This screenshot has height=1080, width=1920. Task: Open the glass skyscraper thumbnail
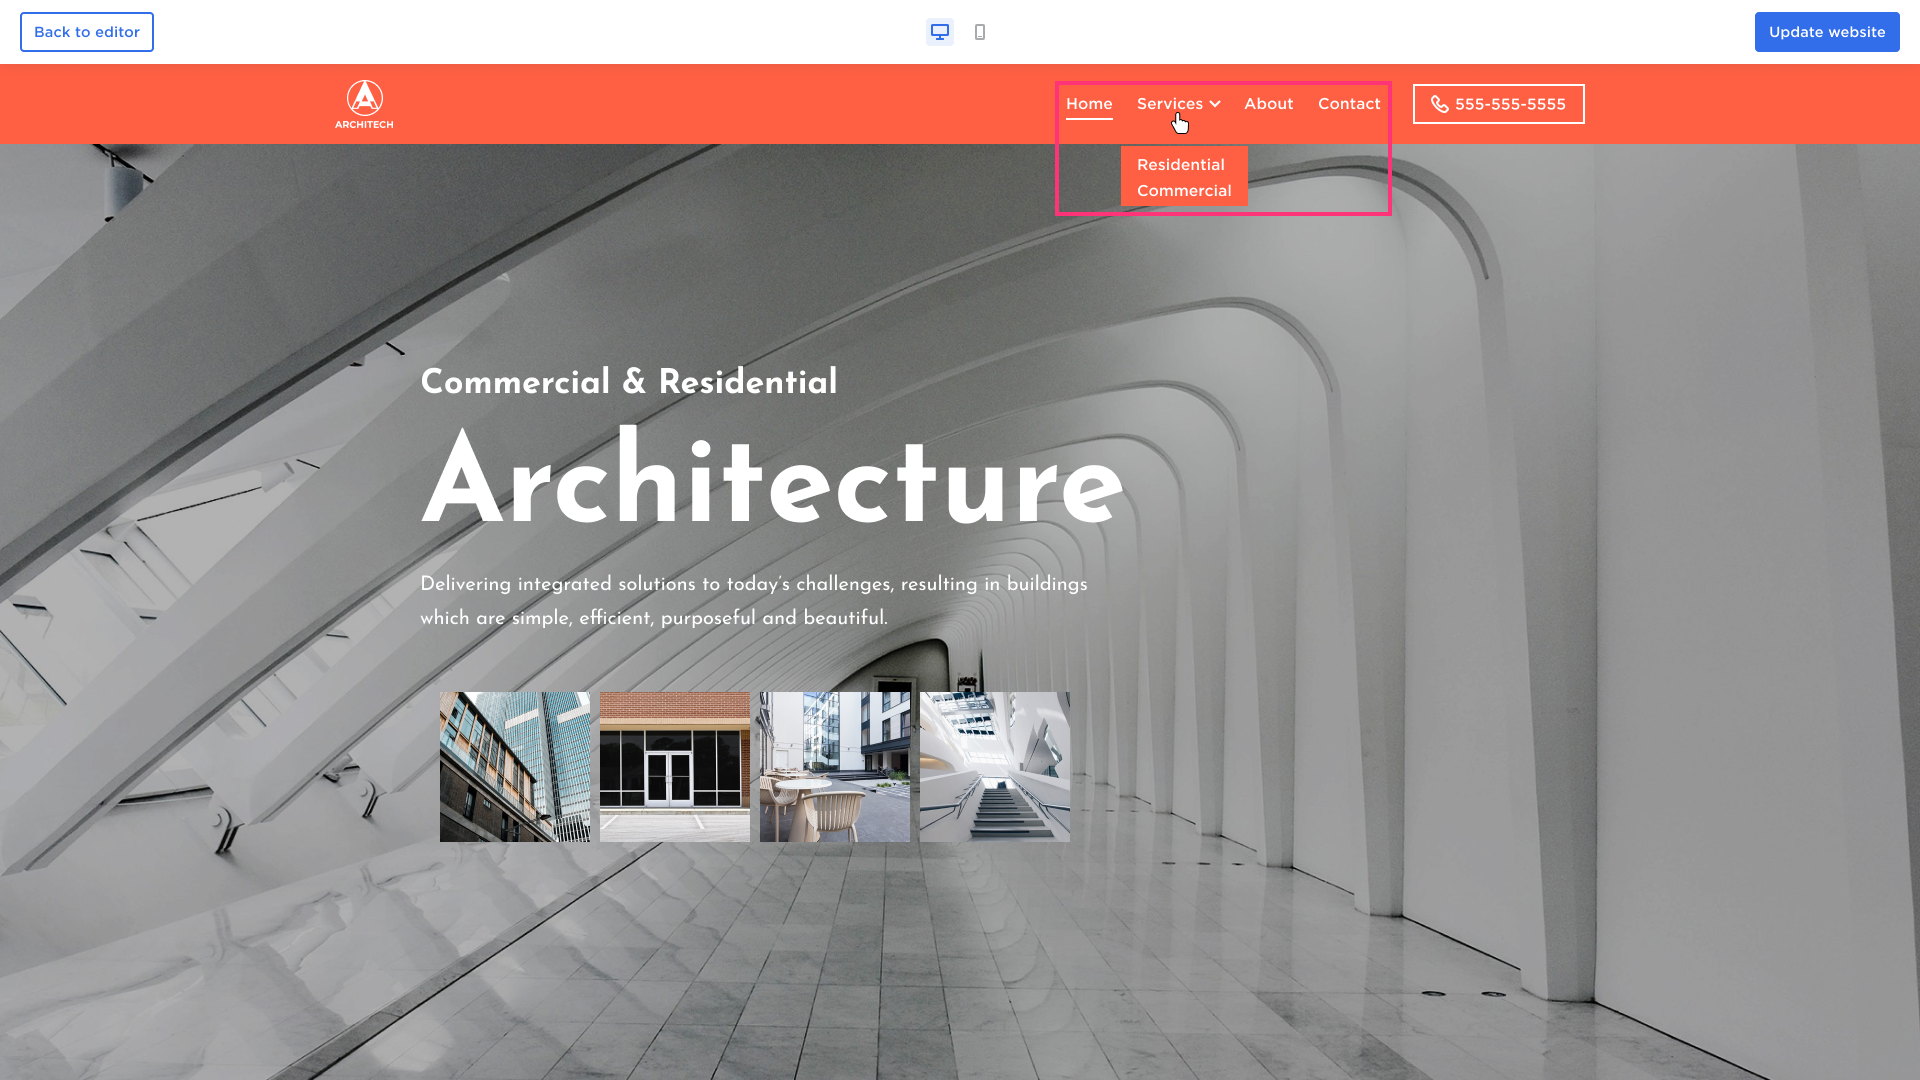point(515,767)
